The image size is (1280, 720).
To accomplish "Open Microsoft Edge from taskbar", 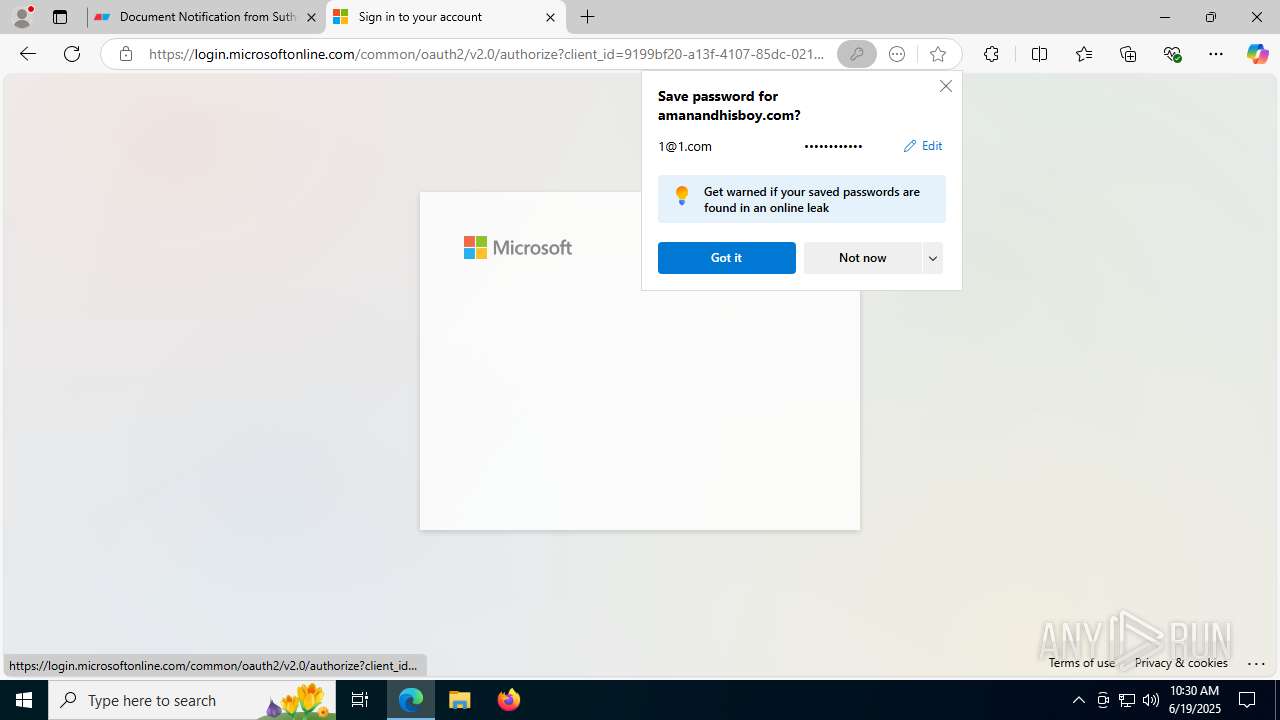I will pyautogui.click(x=411, y=700).
